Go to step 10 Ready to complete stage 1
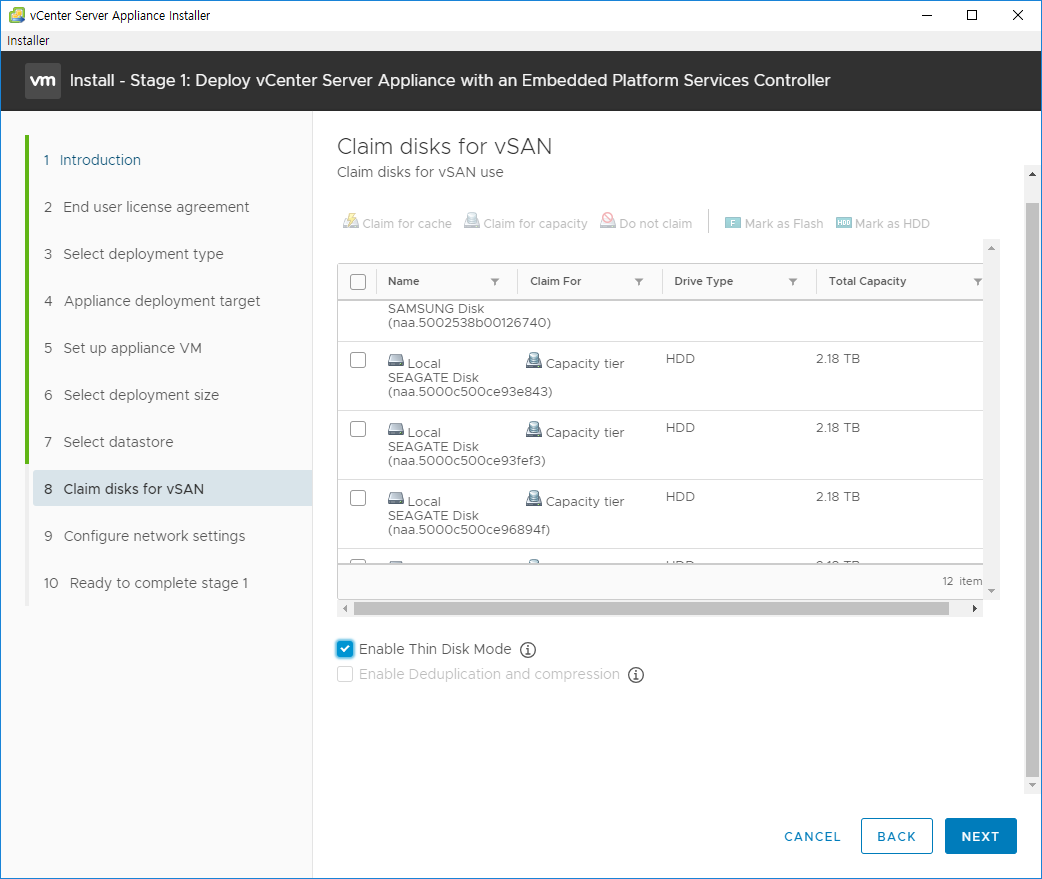 146,583
